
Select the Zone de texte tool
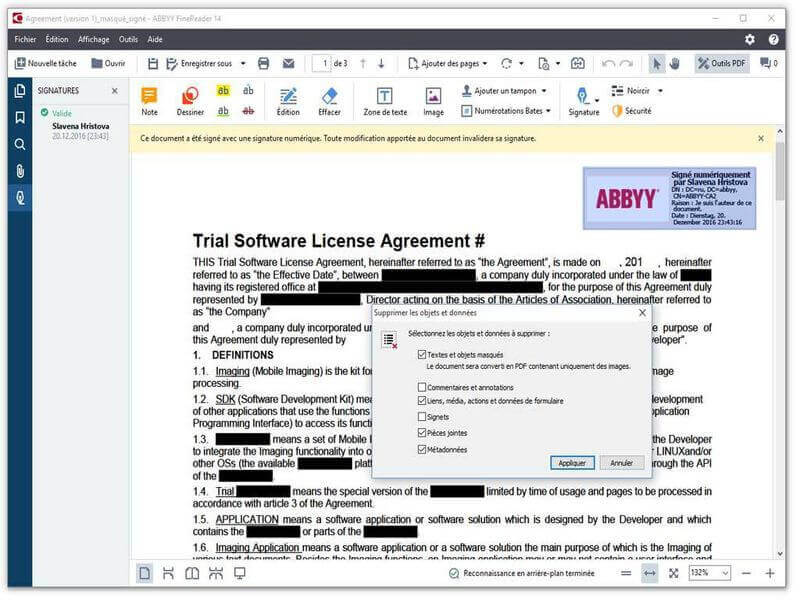[385, 101]
